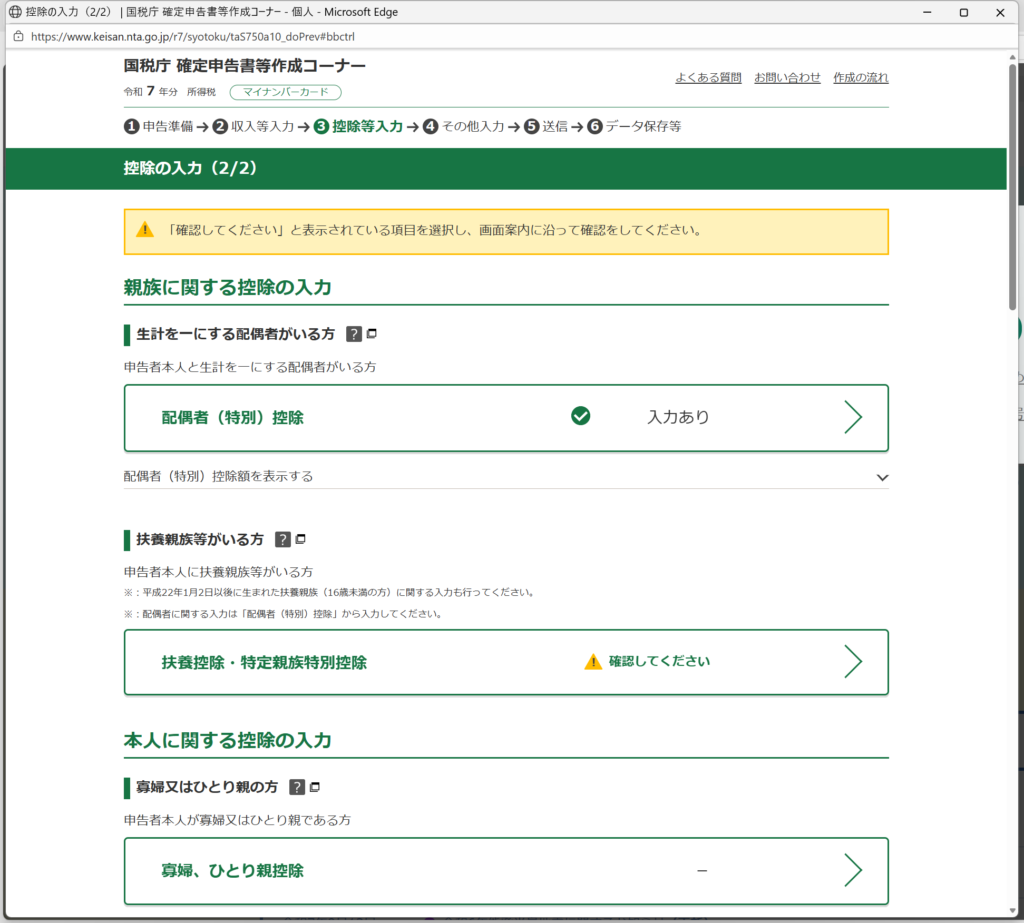Image resolution: width=1024 pixels, height=923 pixels.
Task: Click the chevron arrow on 寡婦、ひとり親控除
Action: click(852, 870)
